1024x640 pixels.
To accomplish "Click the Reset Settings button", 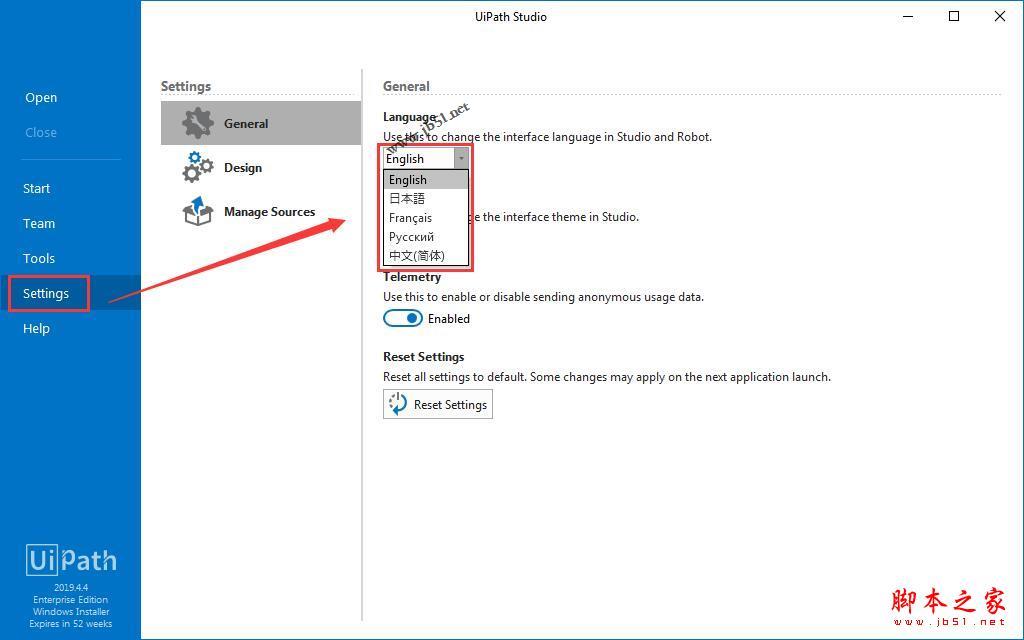I will (x=438, y=404).
